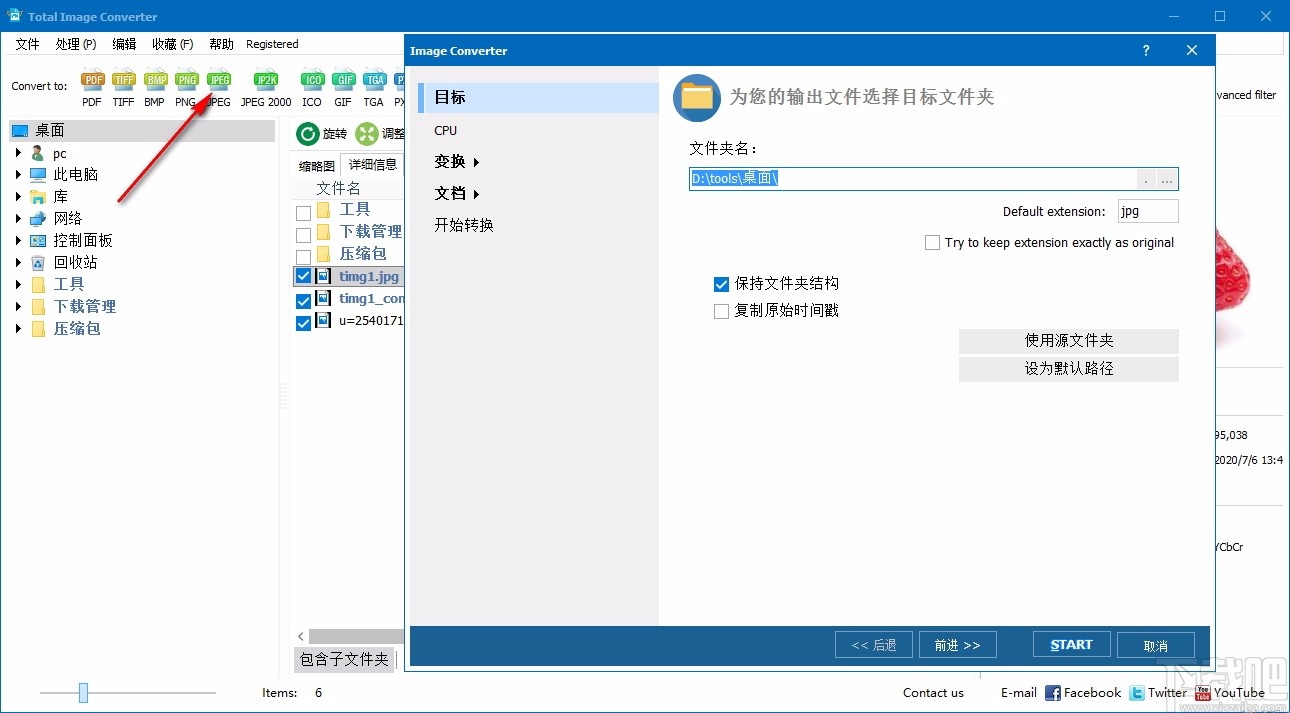
Task: Open the YouTube link in status bar
Action: [x=1229, y=692]
